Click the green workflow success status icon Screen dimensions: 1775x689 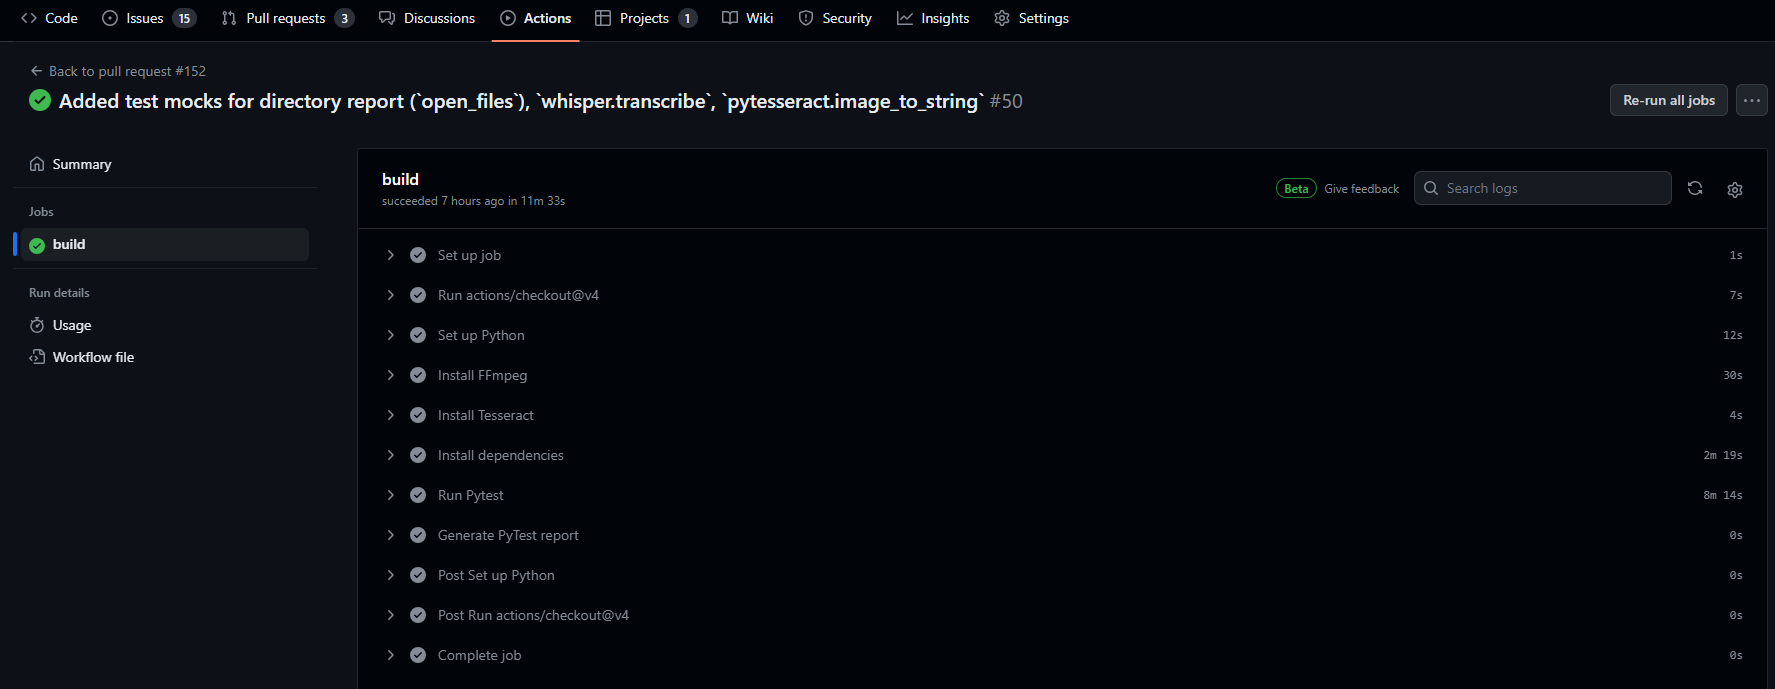[40, 100]
